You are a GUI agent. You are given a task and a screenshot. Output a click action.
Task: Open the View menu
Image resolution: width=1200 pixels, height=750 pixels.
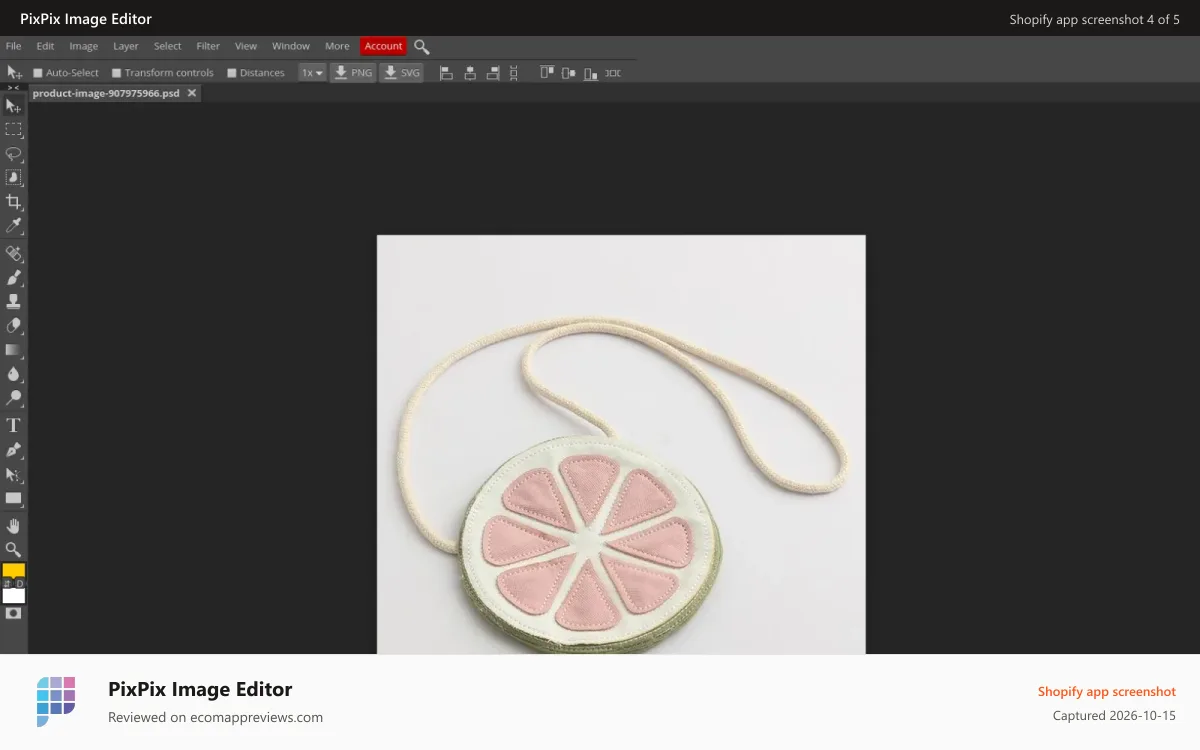[246, 46]
